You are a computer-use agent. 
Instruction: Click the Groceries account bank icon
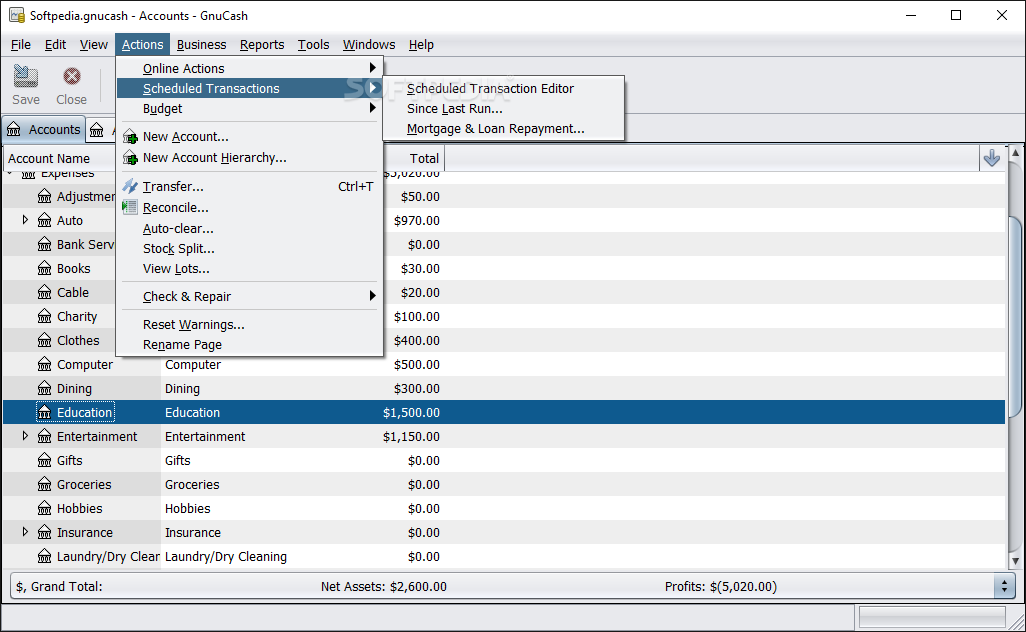[44, 485]
